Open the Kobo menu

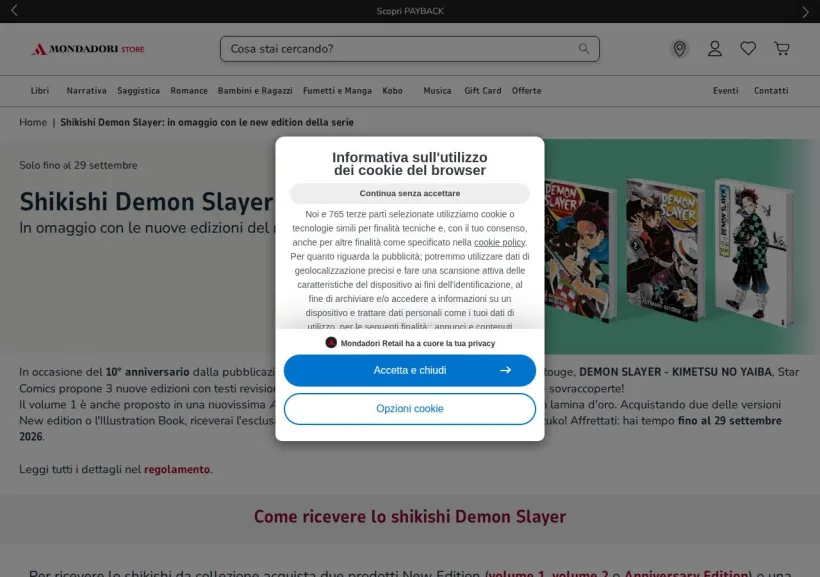pyautogui.click(x=392, y=90)
